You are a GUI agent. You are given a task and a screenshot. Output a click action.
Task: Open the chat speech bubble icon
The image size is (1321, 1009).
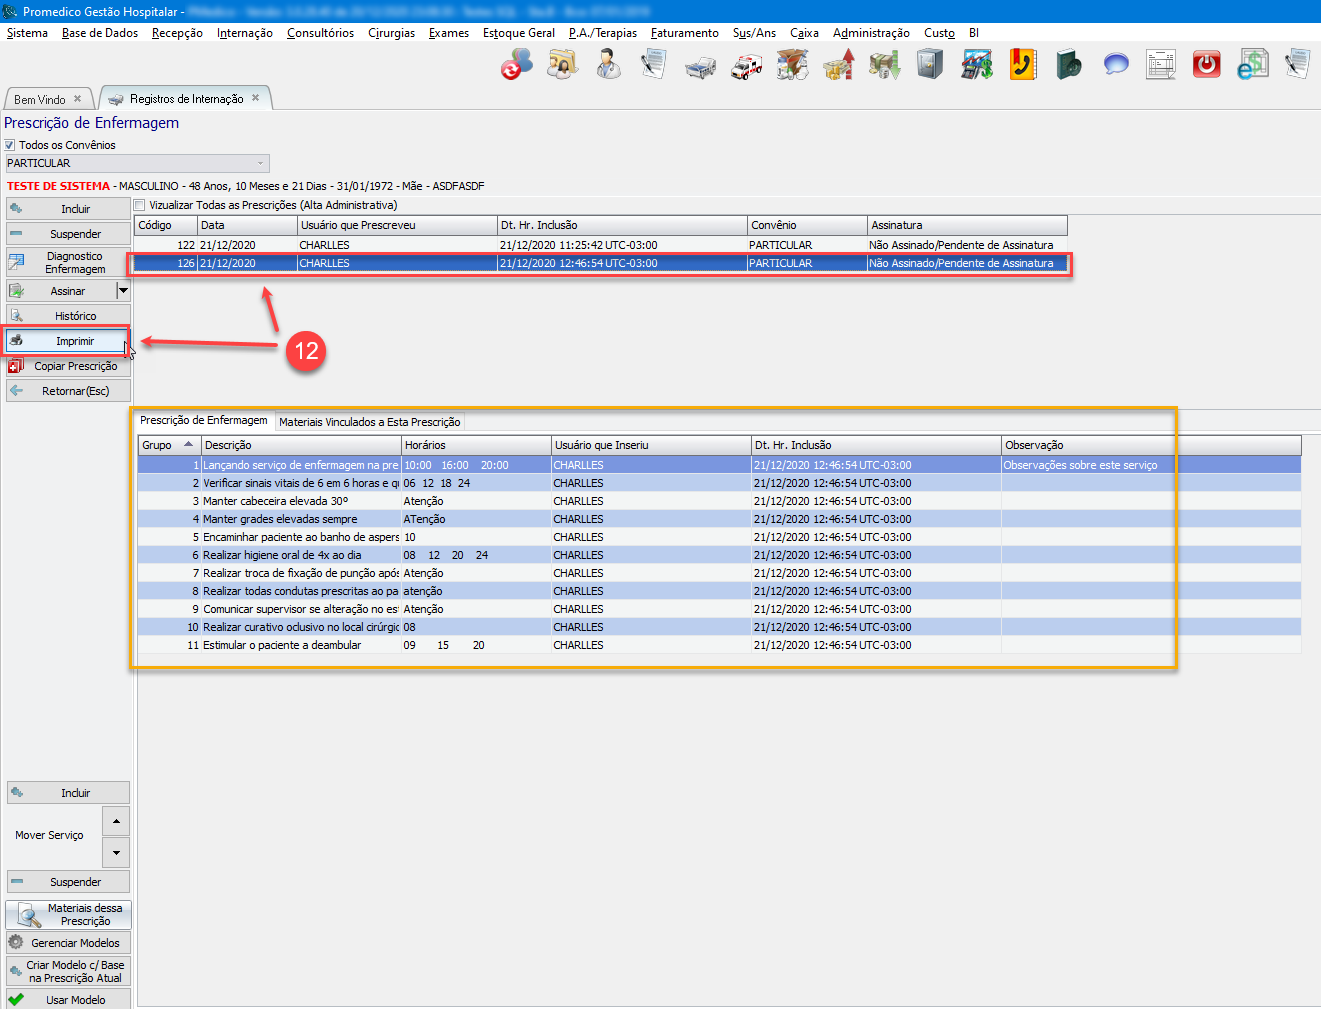tap(1115, 66)
